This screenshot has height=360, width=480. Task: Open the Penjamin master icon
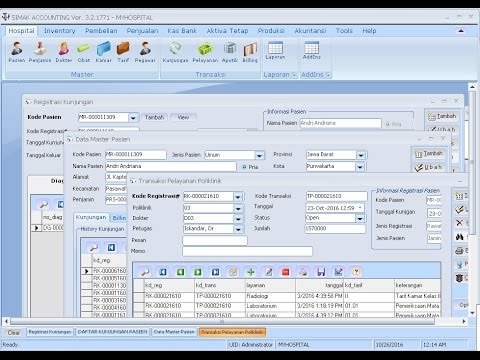coord(40,52)
